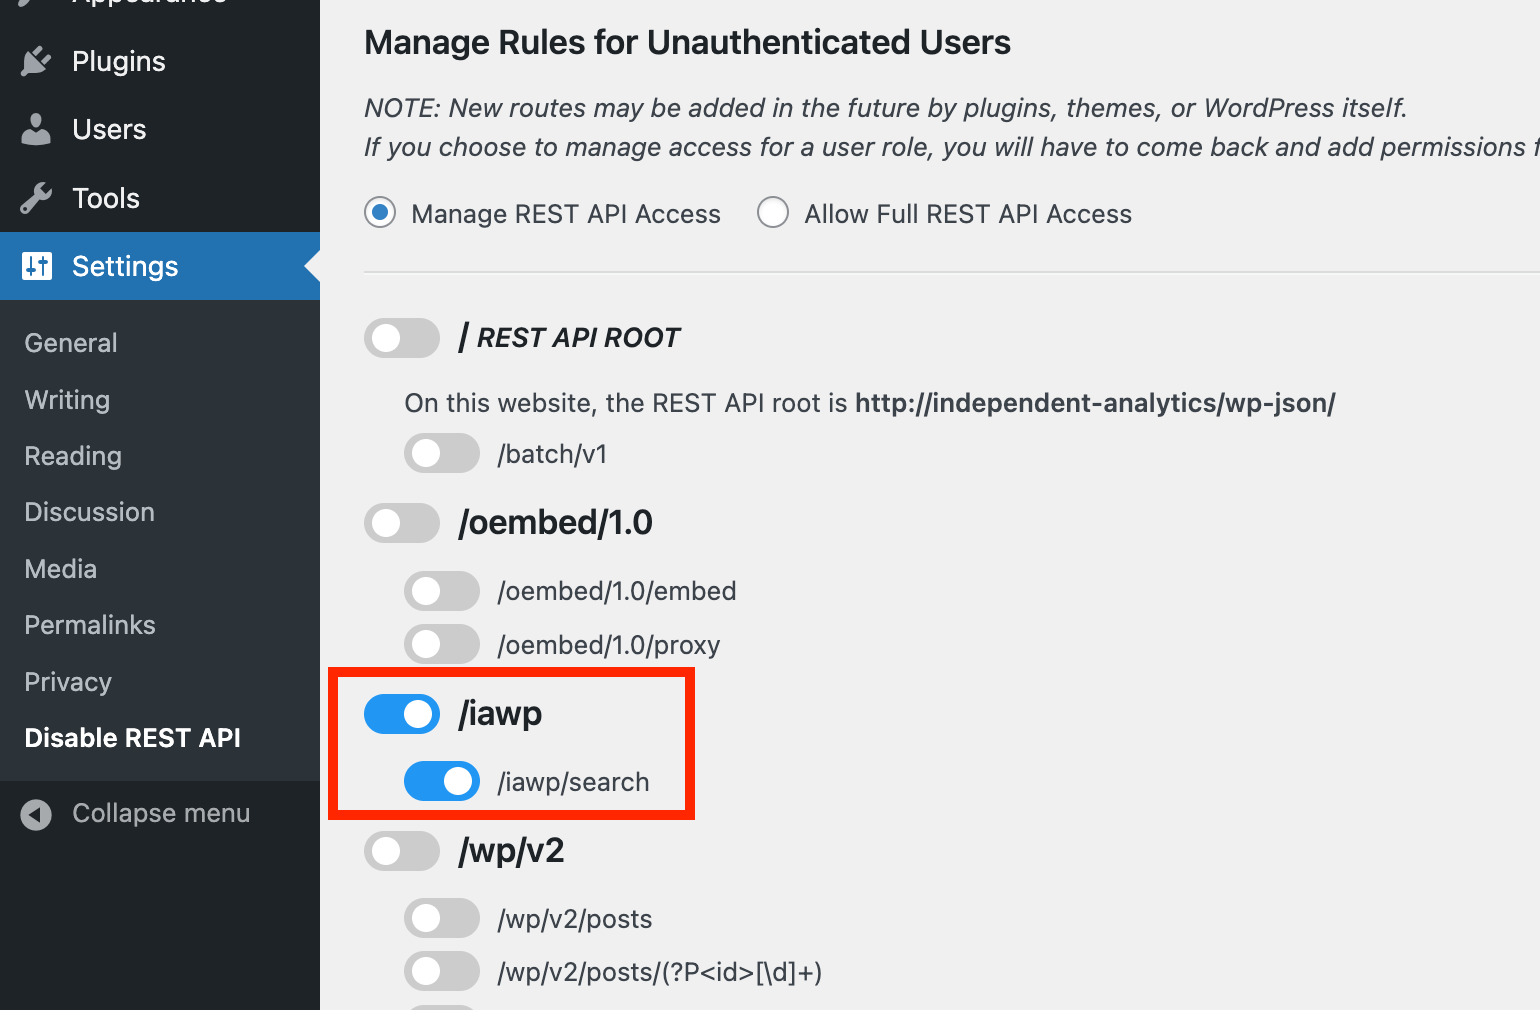Select Allow Full REST API Access option
The image size is (1540, 1010).
773,213
